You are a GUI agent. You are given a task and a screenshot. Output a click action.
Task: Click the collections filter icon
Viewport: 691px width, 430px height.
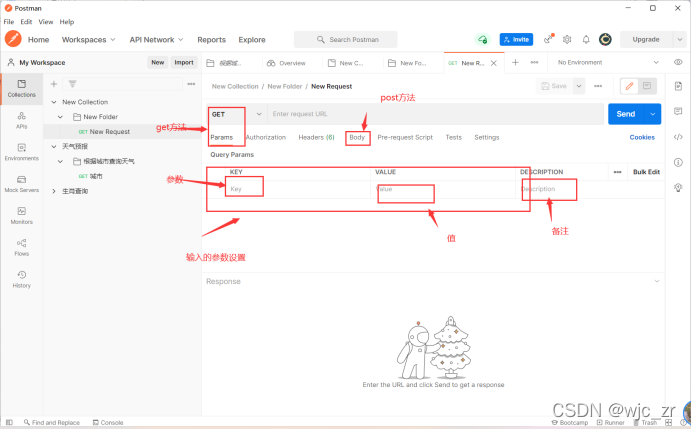(73, 84)
